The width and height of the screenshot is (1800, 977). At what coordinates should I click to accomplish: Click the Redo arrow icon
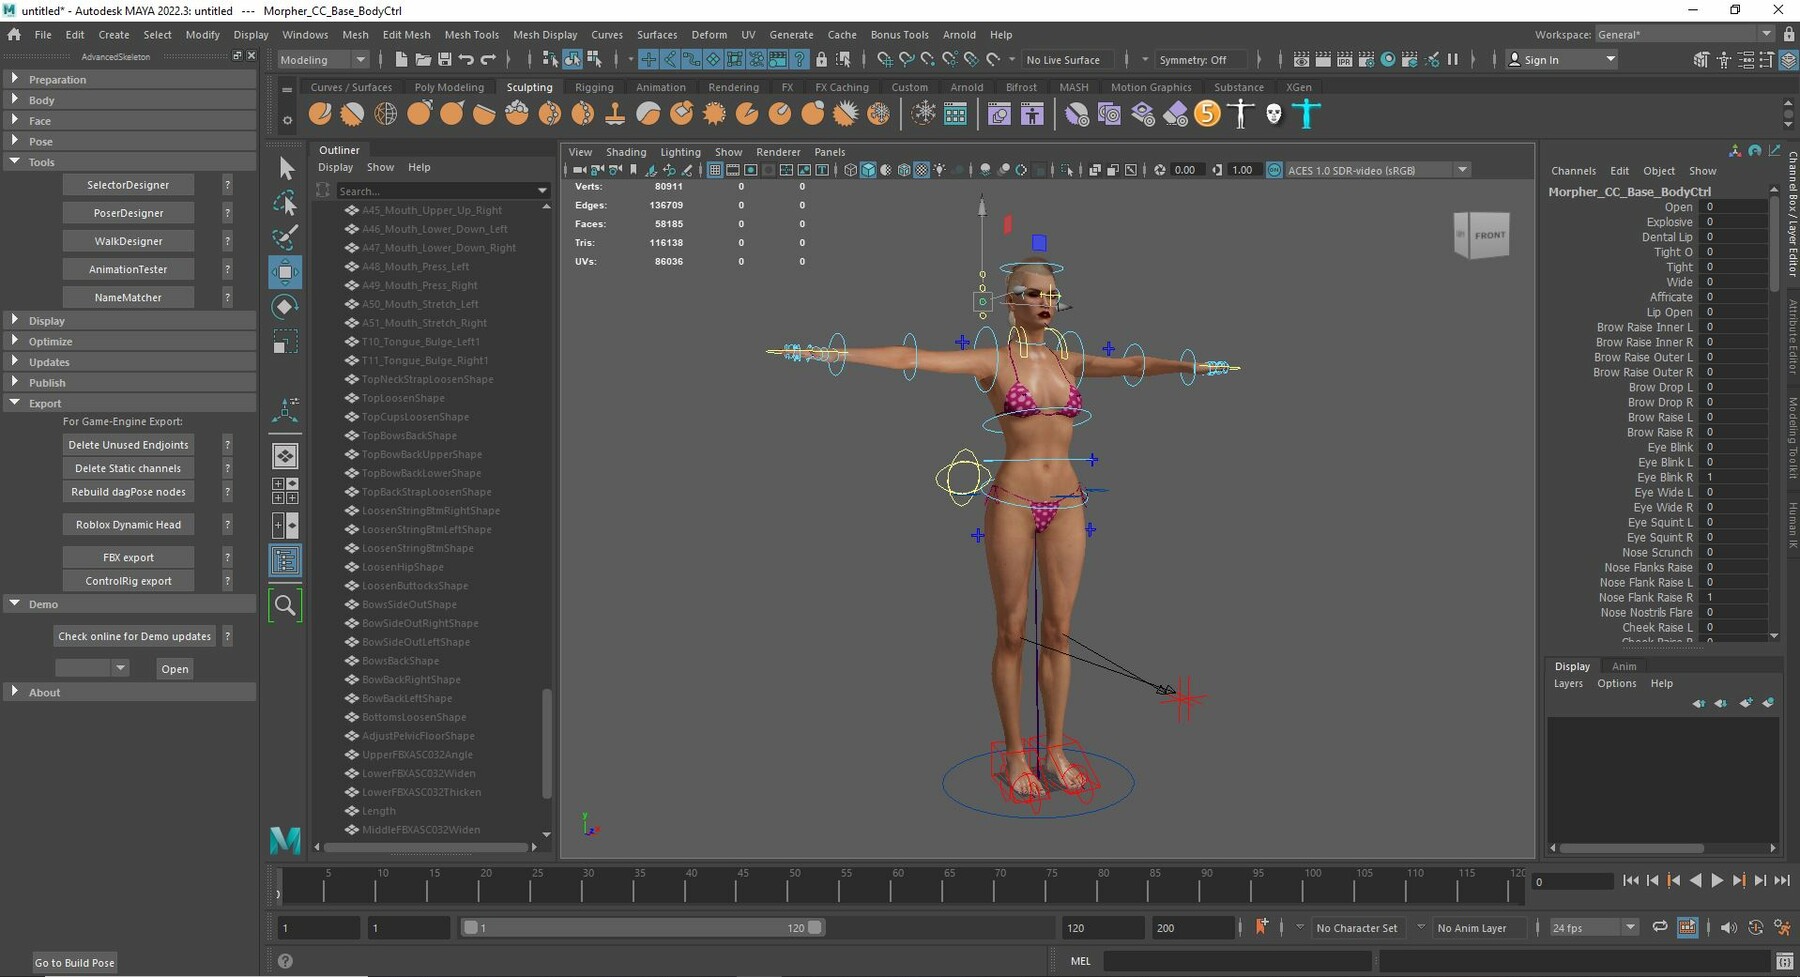pos(488,60)
